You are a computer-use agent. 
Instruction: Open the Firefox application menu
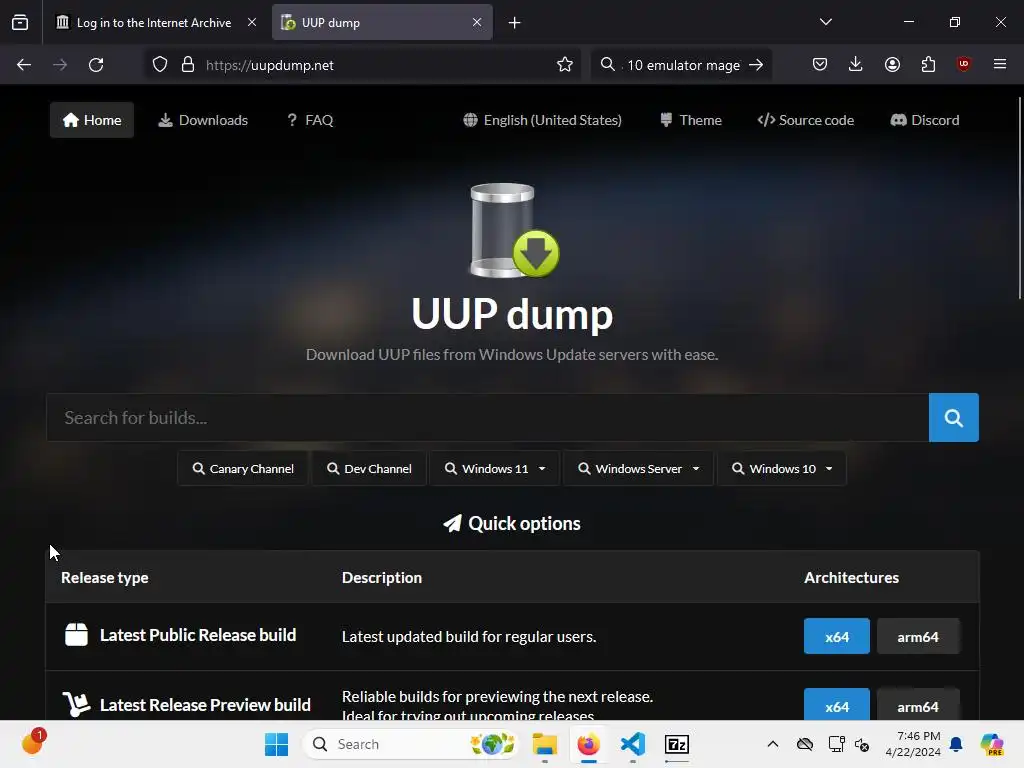(x=1000, y=65)
